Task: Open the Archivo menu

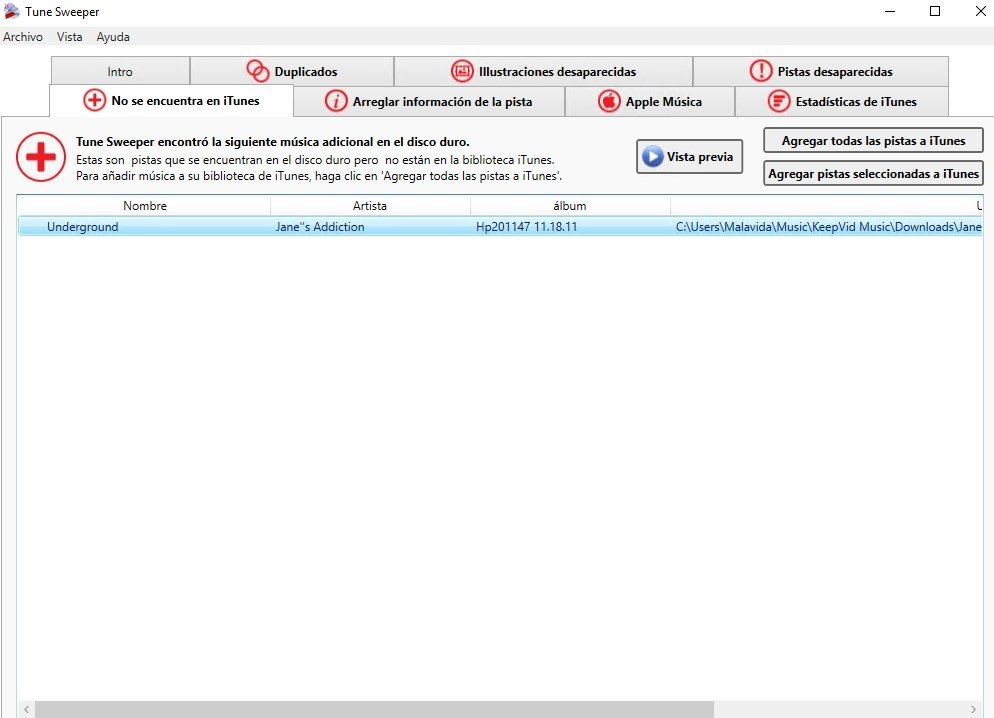Action: pyautogui.click(x=23, y=37)
